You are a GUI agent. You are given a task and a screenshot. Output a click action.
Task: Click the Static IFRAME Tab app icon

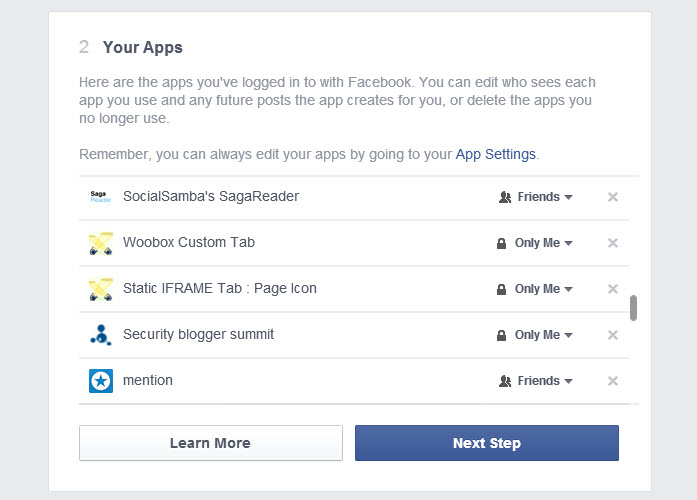101,289
